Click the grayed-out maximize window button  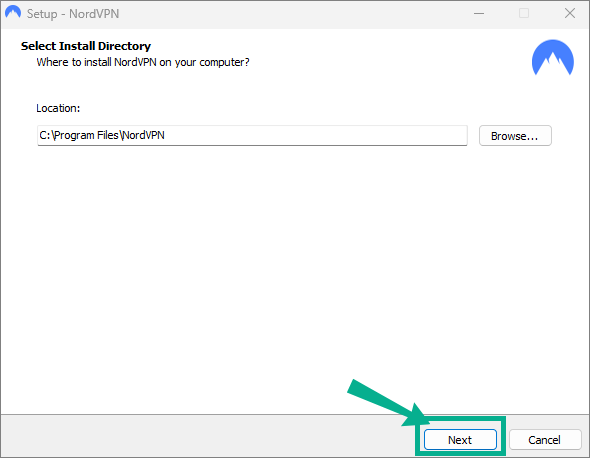click(524, 13)
